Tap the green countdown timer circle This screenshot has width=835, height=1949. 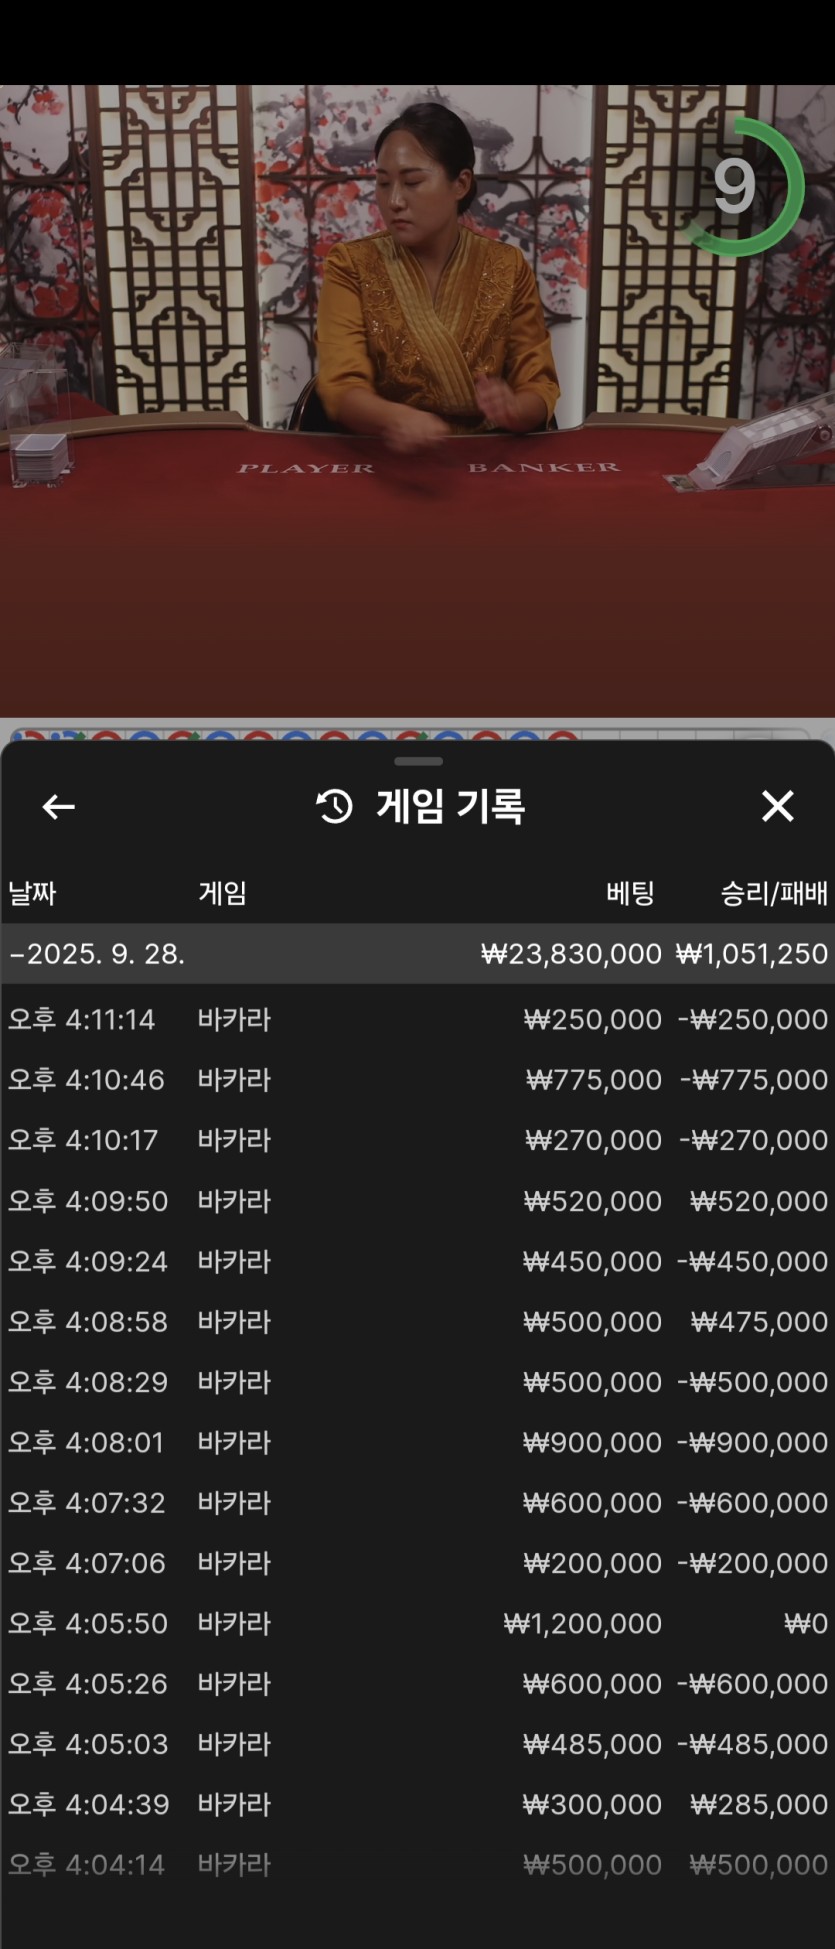738,187
